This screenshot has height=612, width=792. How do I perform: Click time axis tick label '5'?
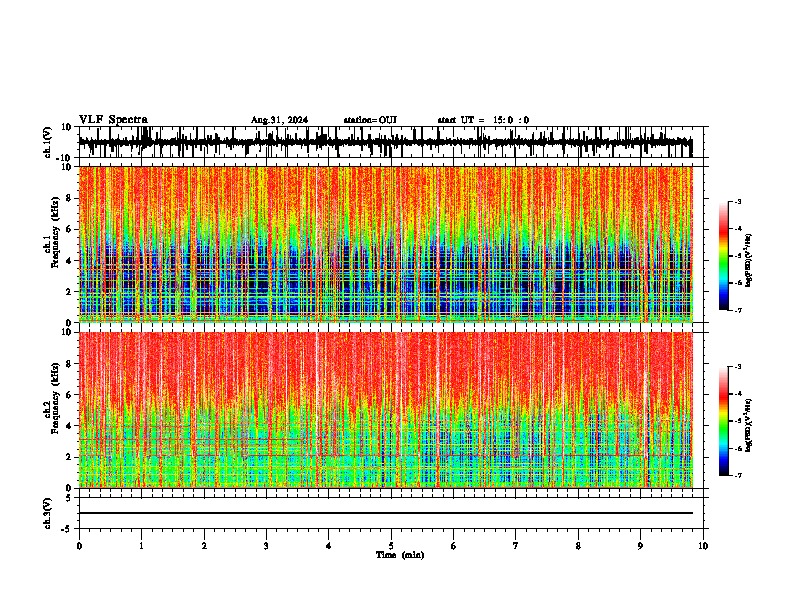(391, 546)
